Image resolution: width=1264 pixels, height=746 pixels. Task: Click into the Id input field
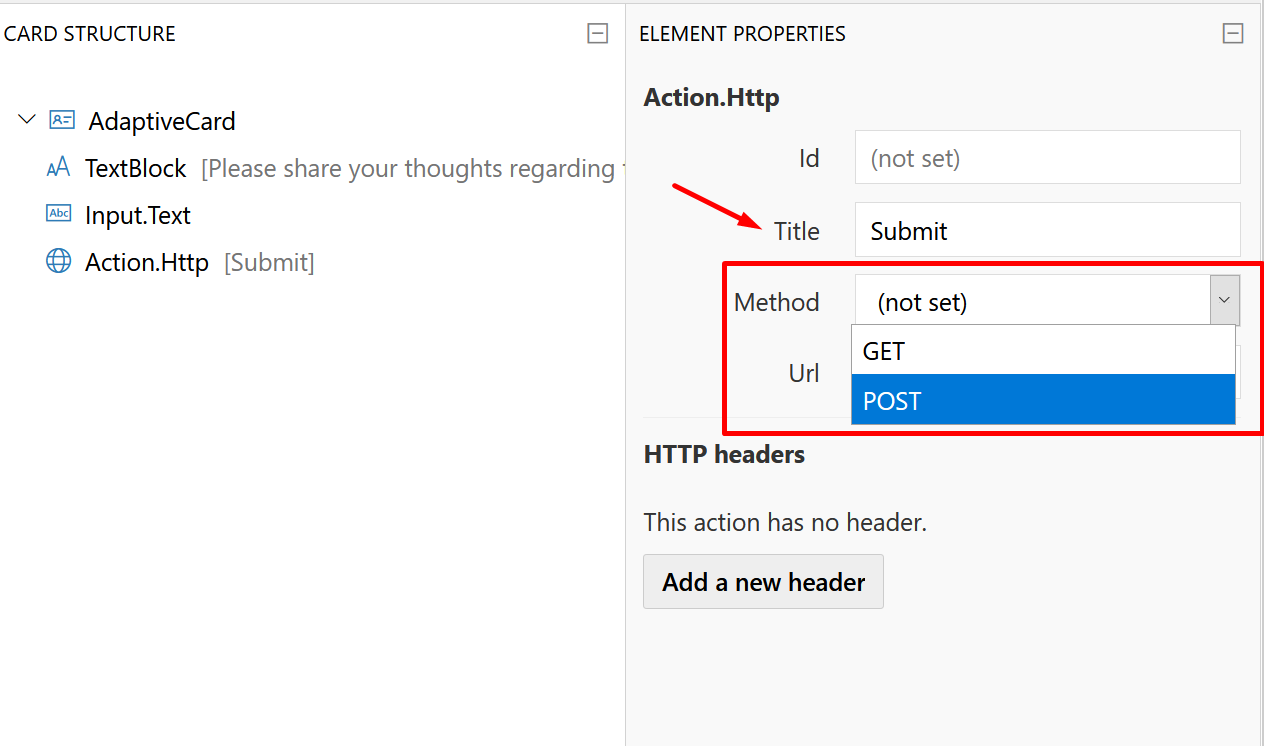pyautogui.click(x=1047, y=157)
